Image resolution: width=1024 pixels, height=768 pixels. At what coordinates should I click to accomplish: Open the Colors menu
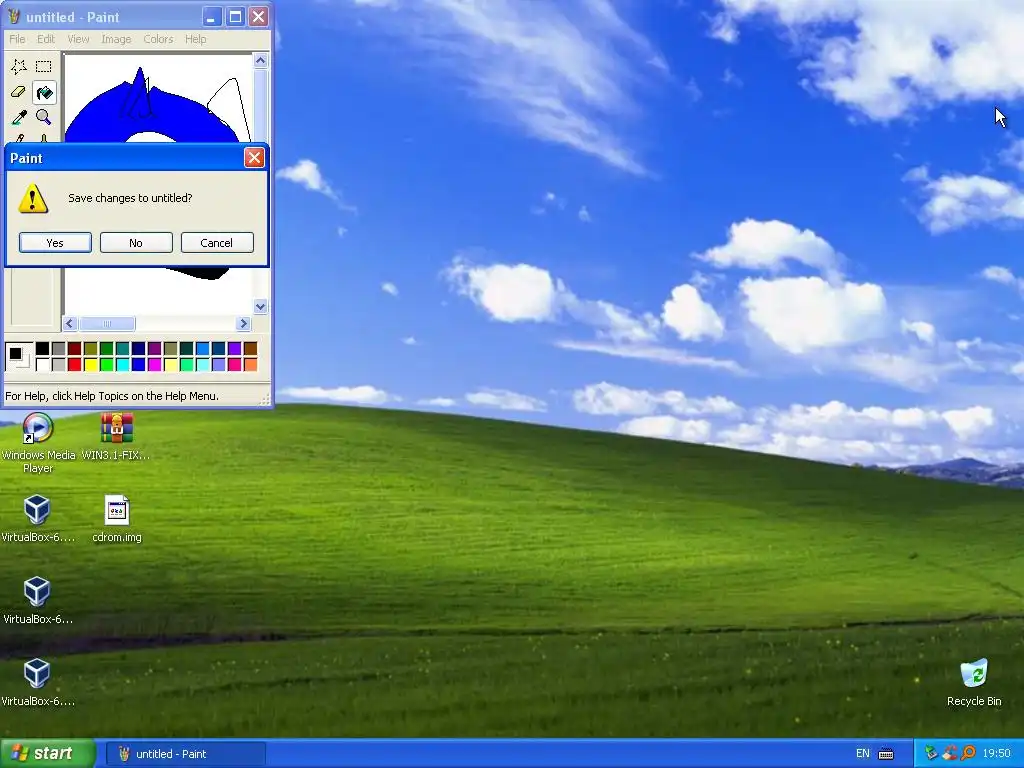158,39
